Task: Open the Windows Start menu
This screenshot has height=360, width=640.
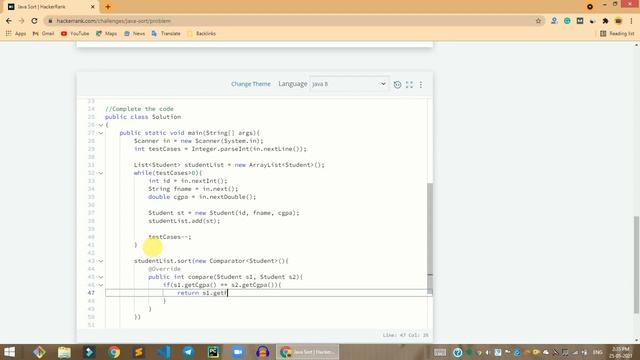Action: pyautogui.click(x=9, y=352)
